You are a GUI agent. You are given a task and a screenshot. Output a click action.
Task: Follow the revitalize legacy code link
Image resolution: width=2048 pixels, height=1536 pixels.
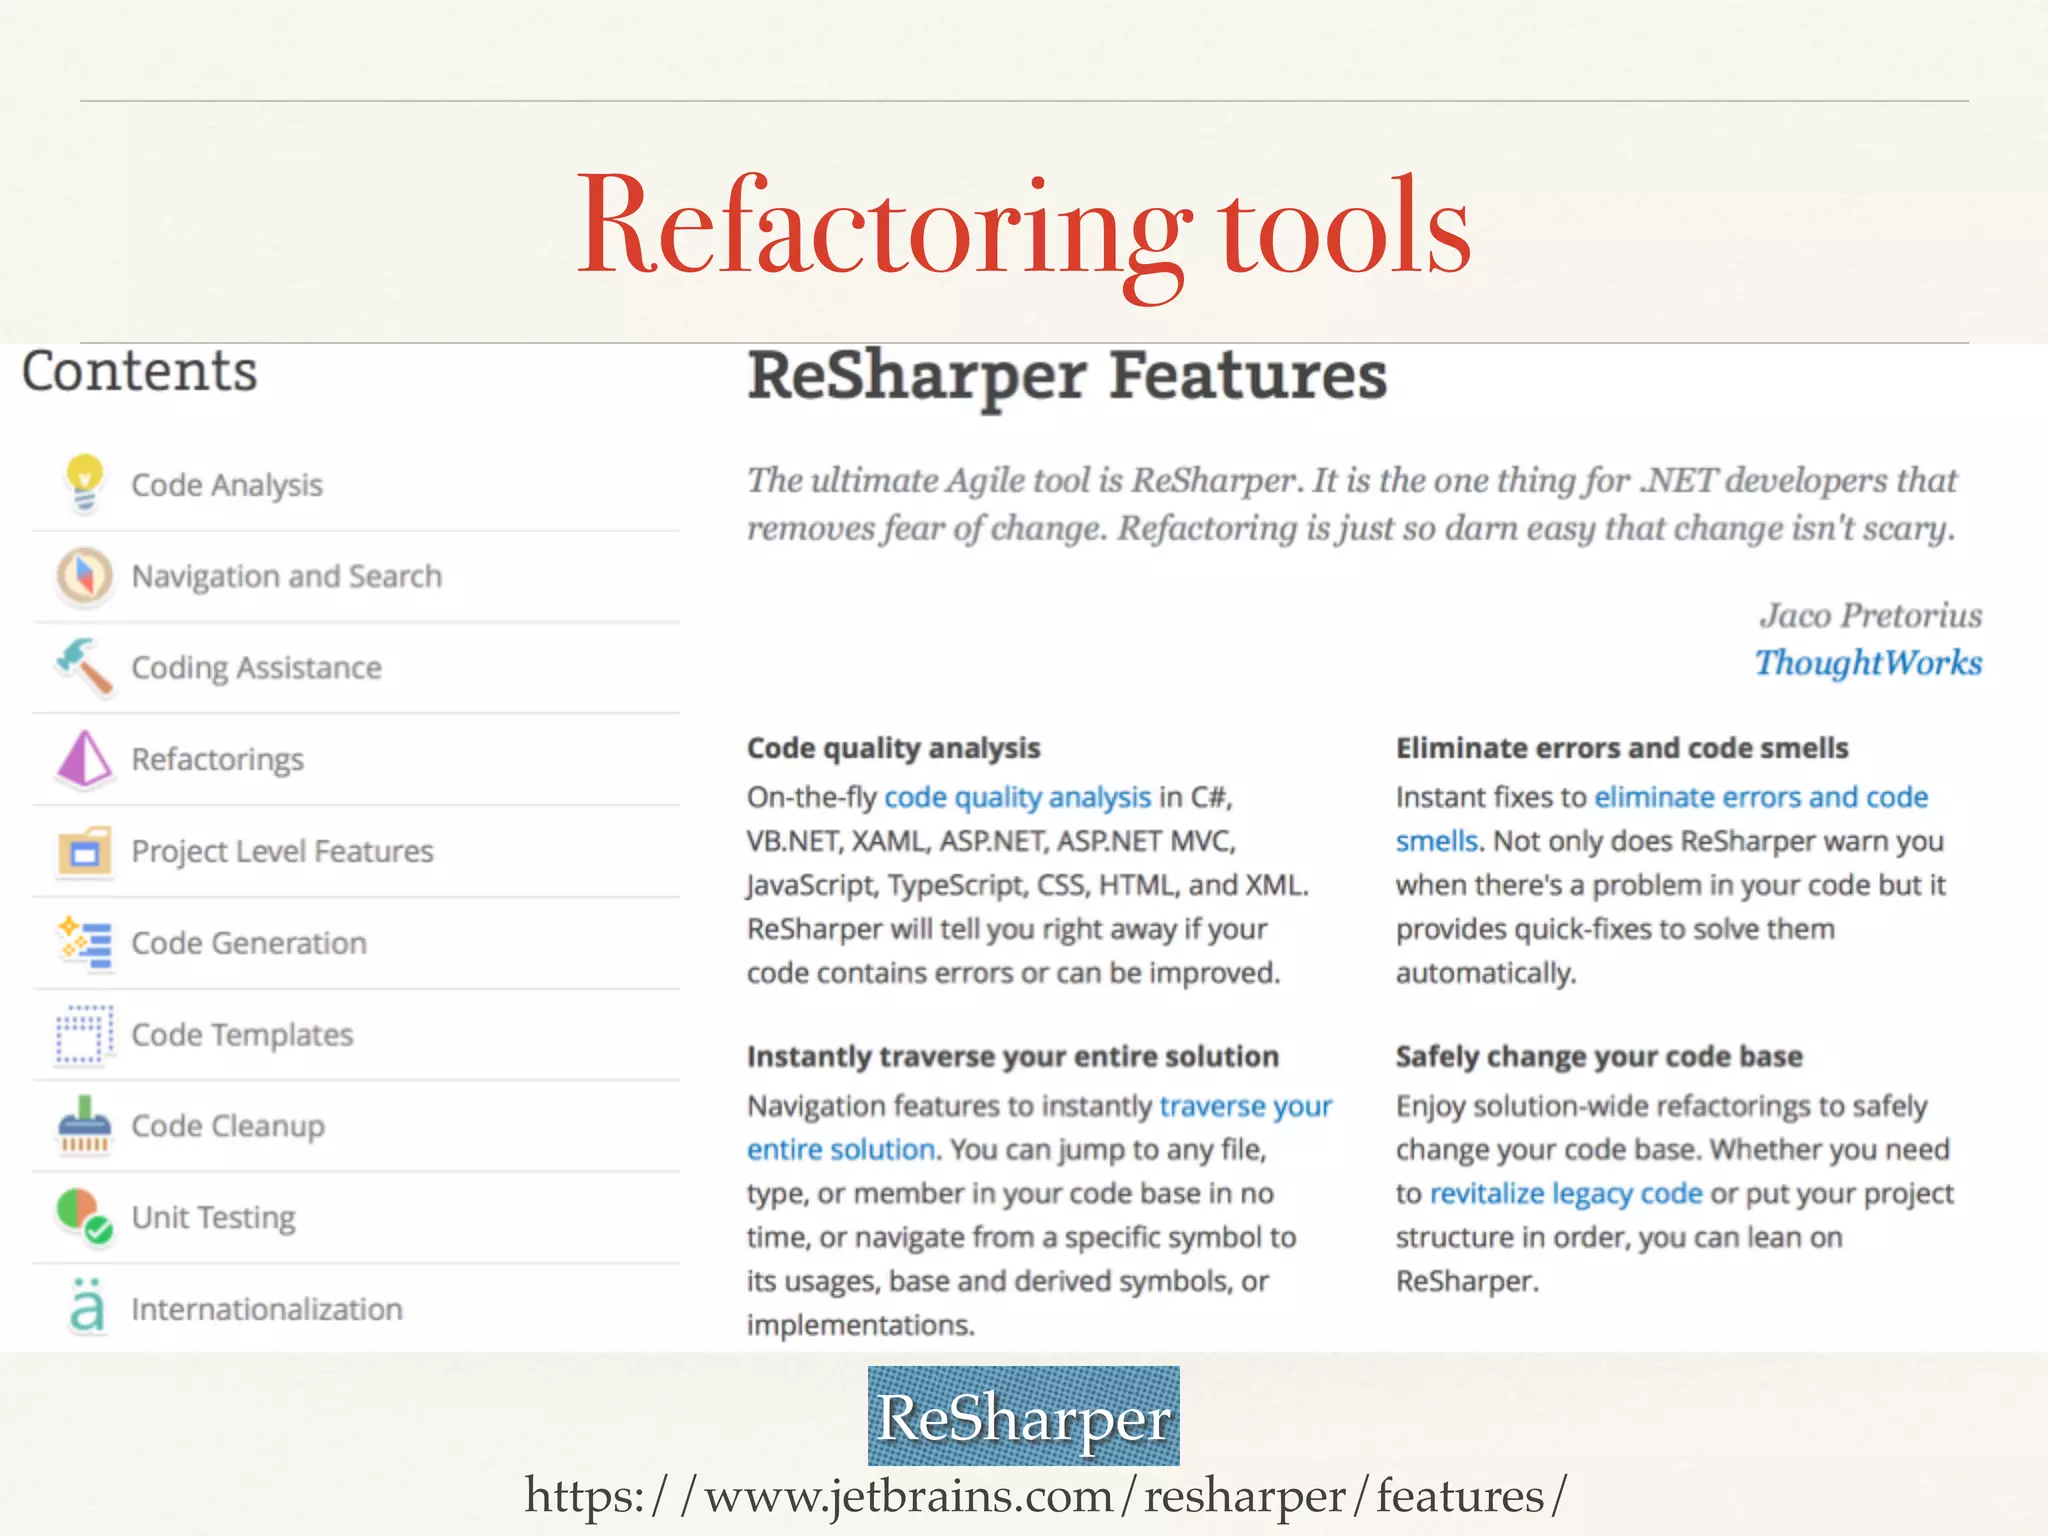click(x=1566, y=1194)
